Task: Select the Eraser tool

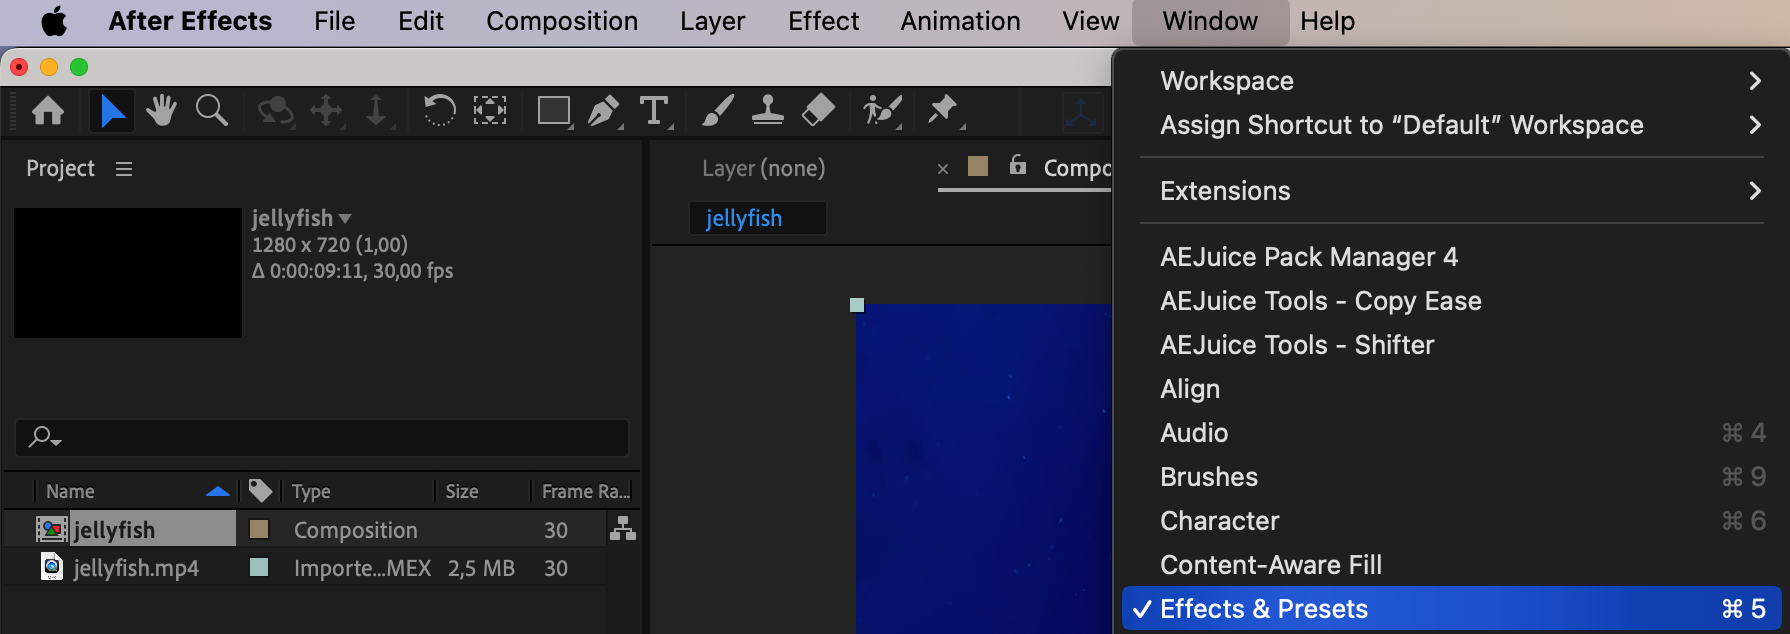Action: point(818,110)
